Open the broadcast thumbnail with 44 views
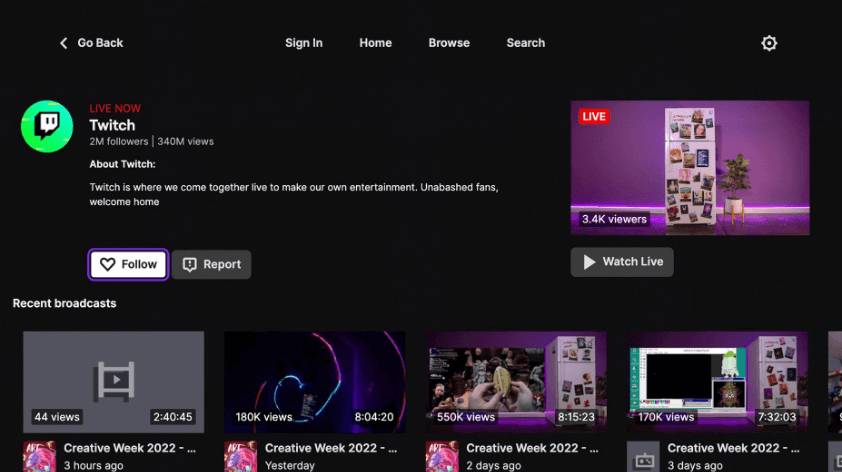 tap(113, 382)
